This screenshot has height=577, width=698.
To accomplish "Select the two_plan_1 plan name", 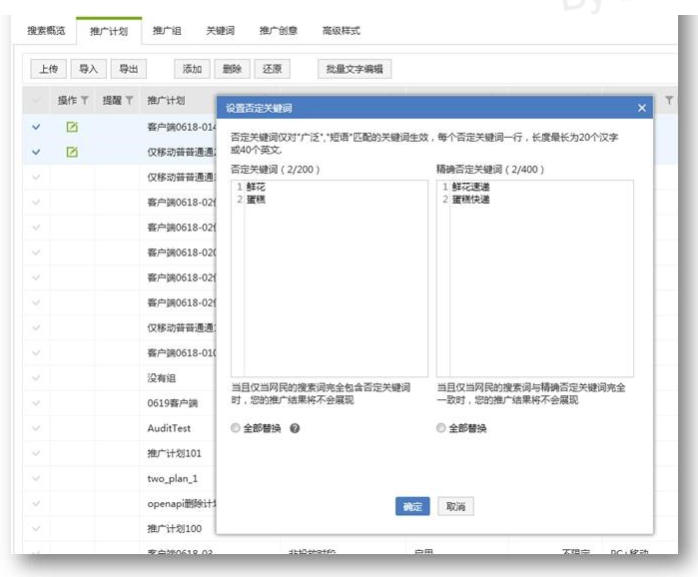I will pos(173,479).
